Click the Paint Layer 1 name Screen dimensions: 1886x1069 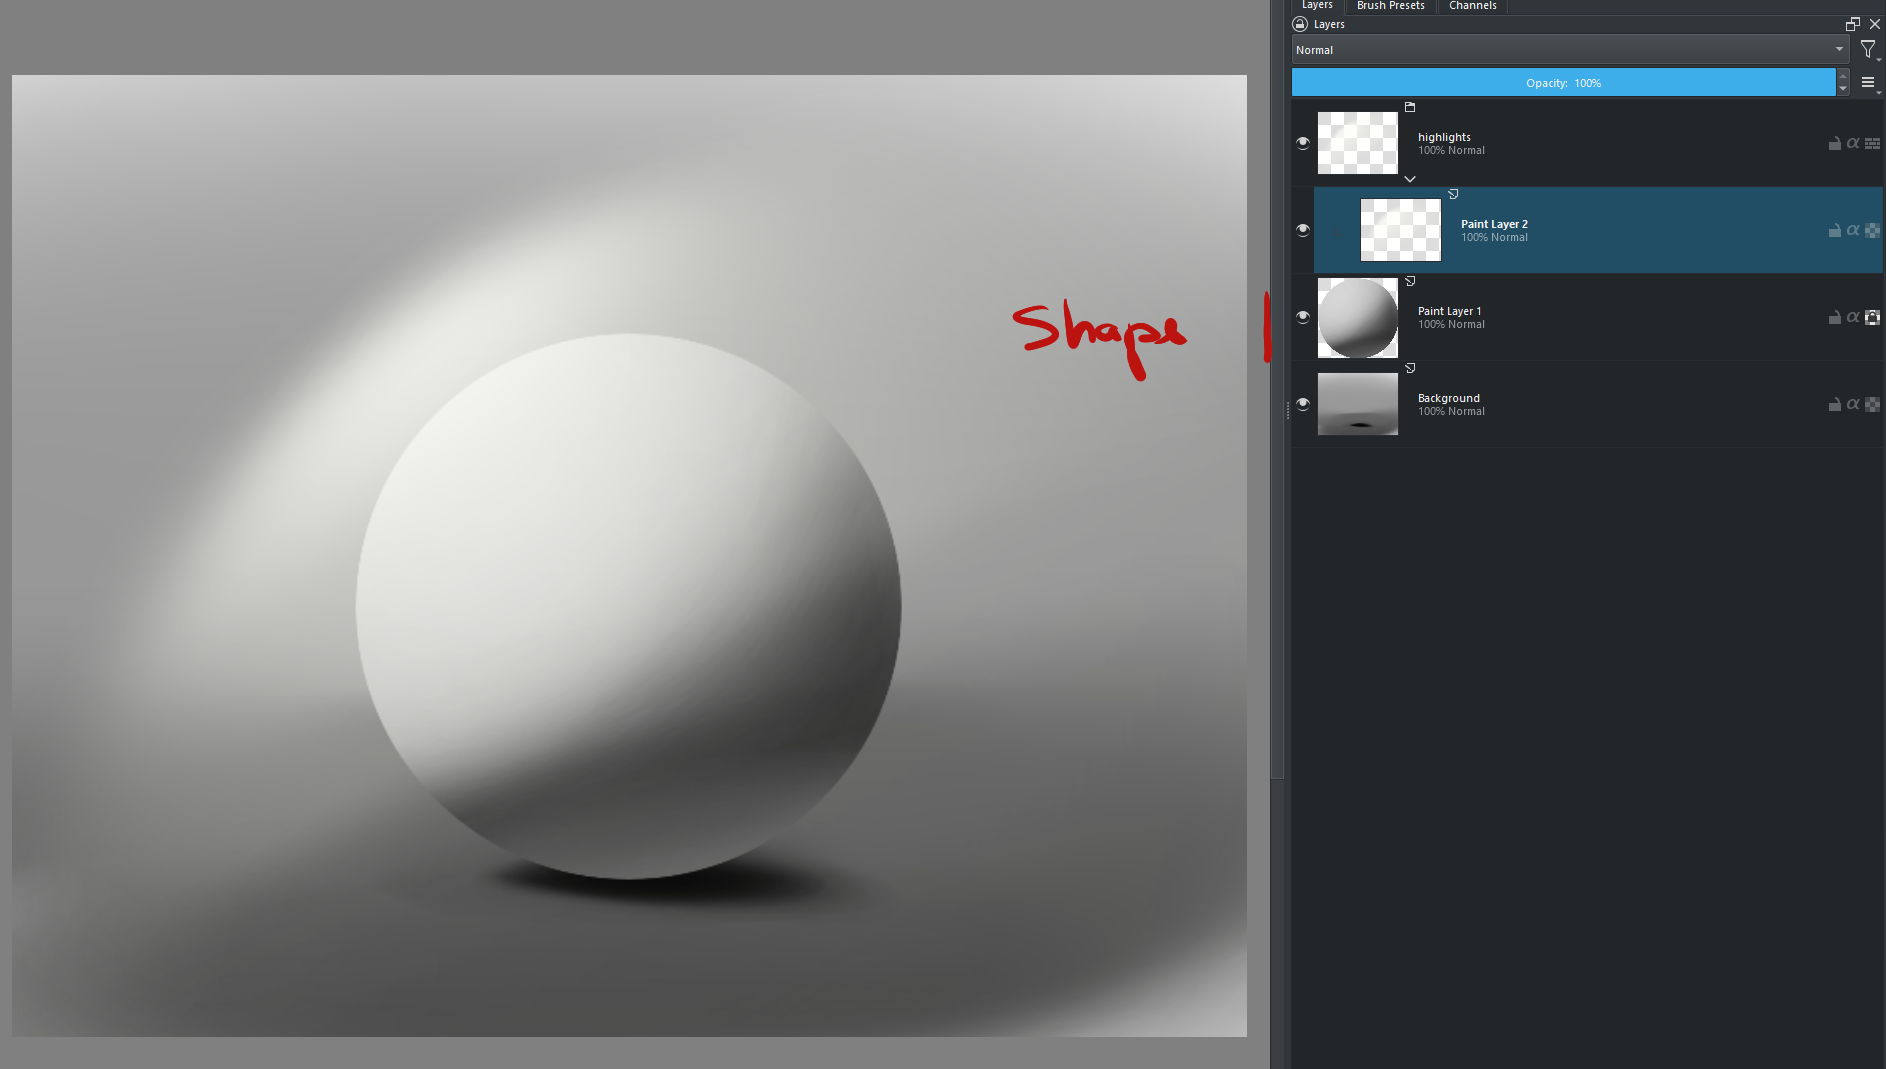coord(1449,311)
